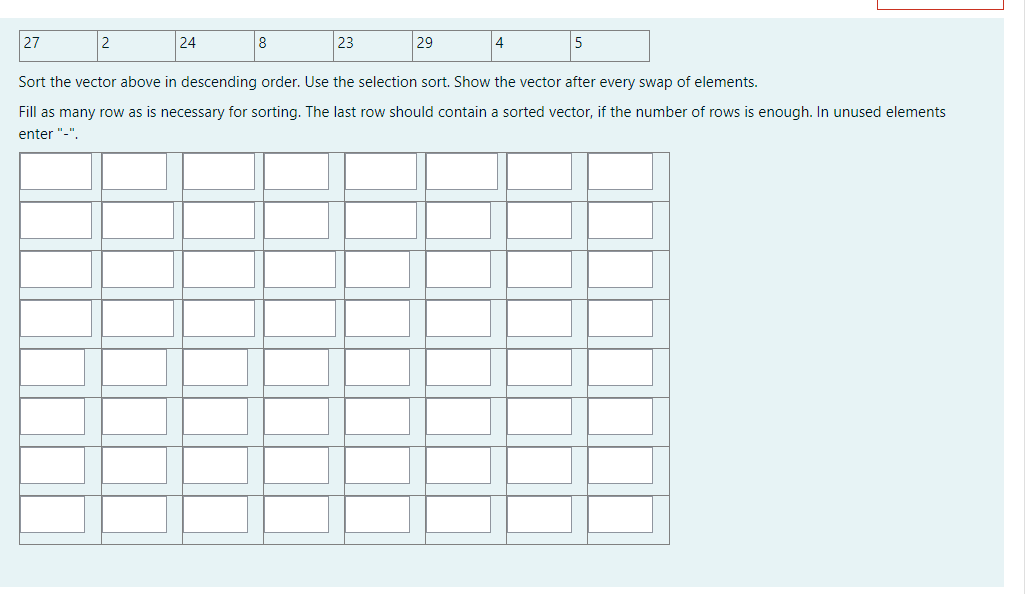Select the first cell of the fifth row
1031x594 pixels.
tap(55, 367)
